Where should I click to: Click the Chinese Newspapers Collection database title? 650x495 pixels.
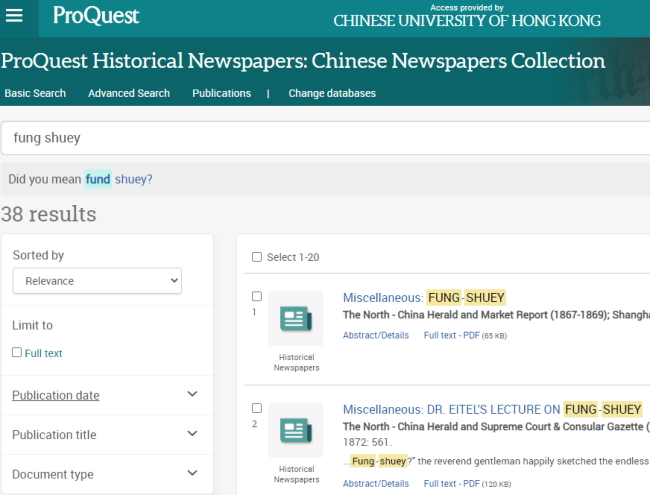(x=303, y=61)
